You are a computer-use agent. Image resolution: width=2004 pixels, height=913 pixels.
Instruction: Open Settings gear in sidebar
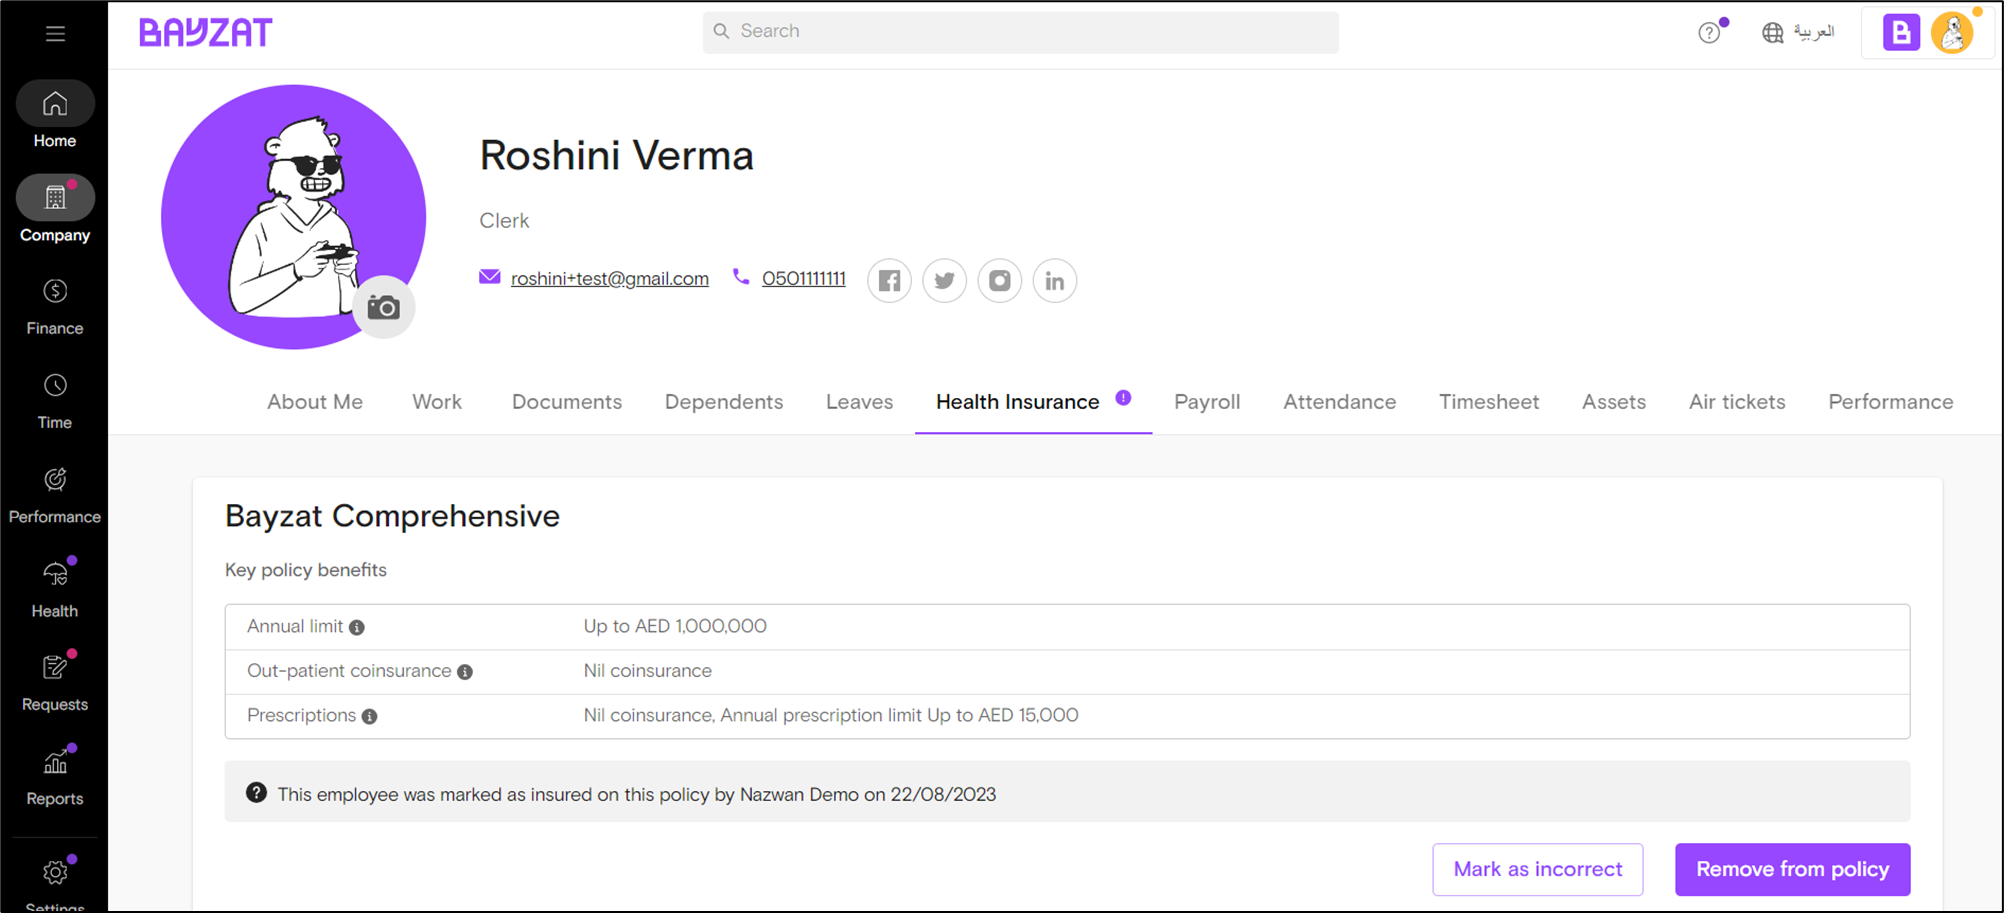click(55, 874)
